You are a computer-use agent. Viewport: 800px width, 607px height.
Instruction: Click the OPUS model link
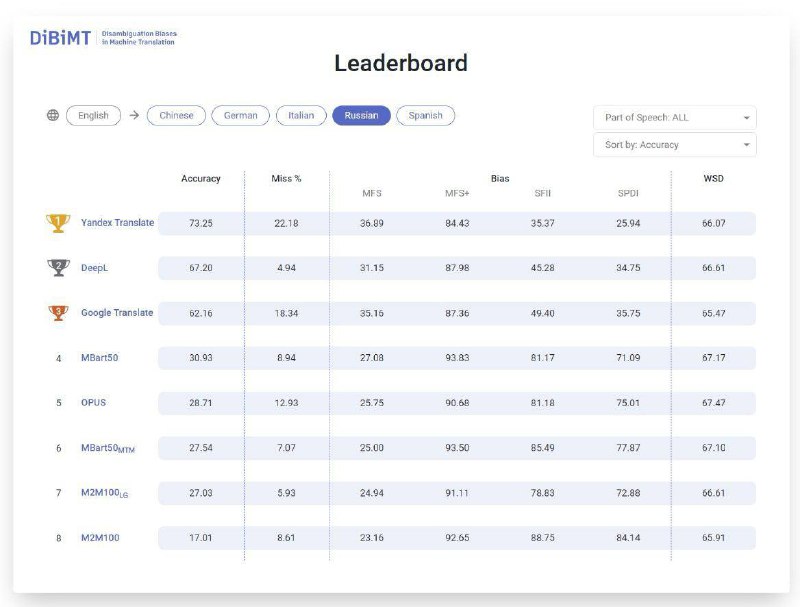(93, 403)
